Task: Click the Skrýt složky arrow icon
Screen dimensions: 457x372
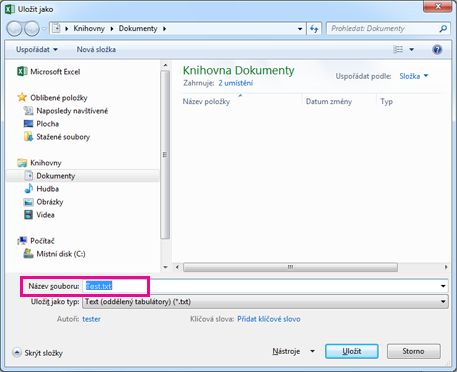Action: pyautogui.click(x=17, y=352)
